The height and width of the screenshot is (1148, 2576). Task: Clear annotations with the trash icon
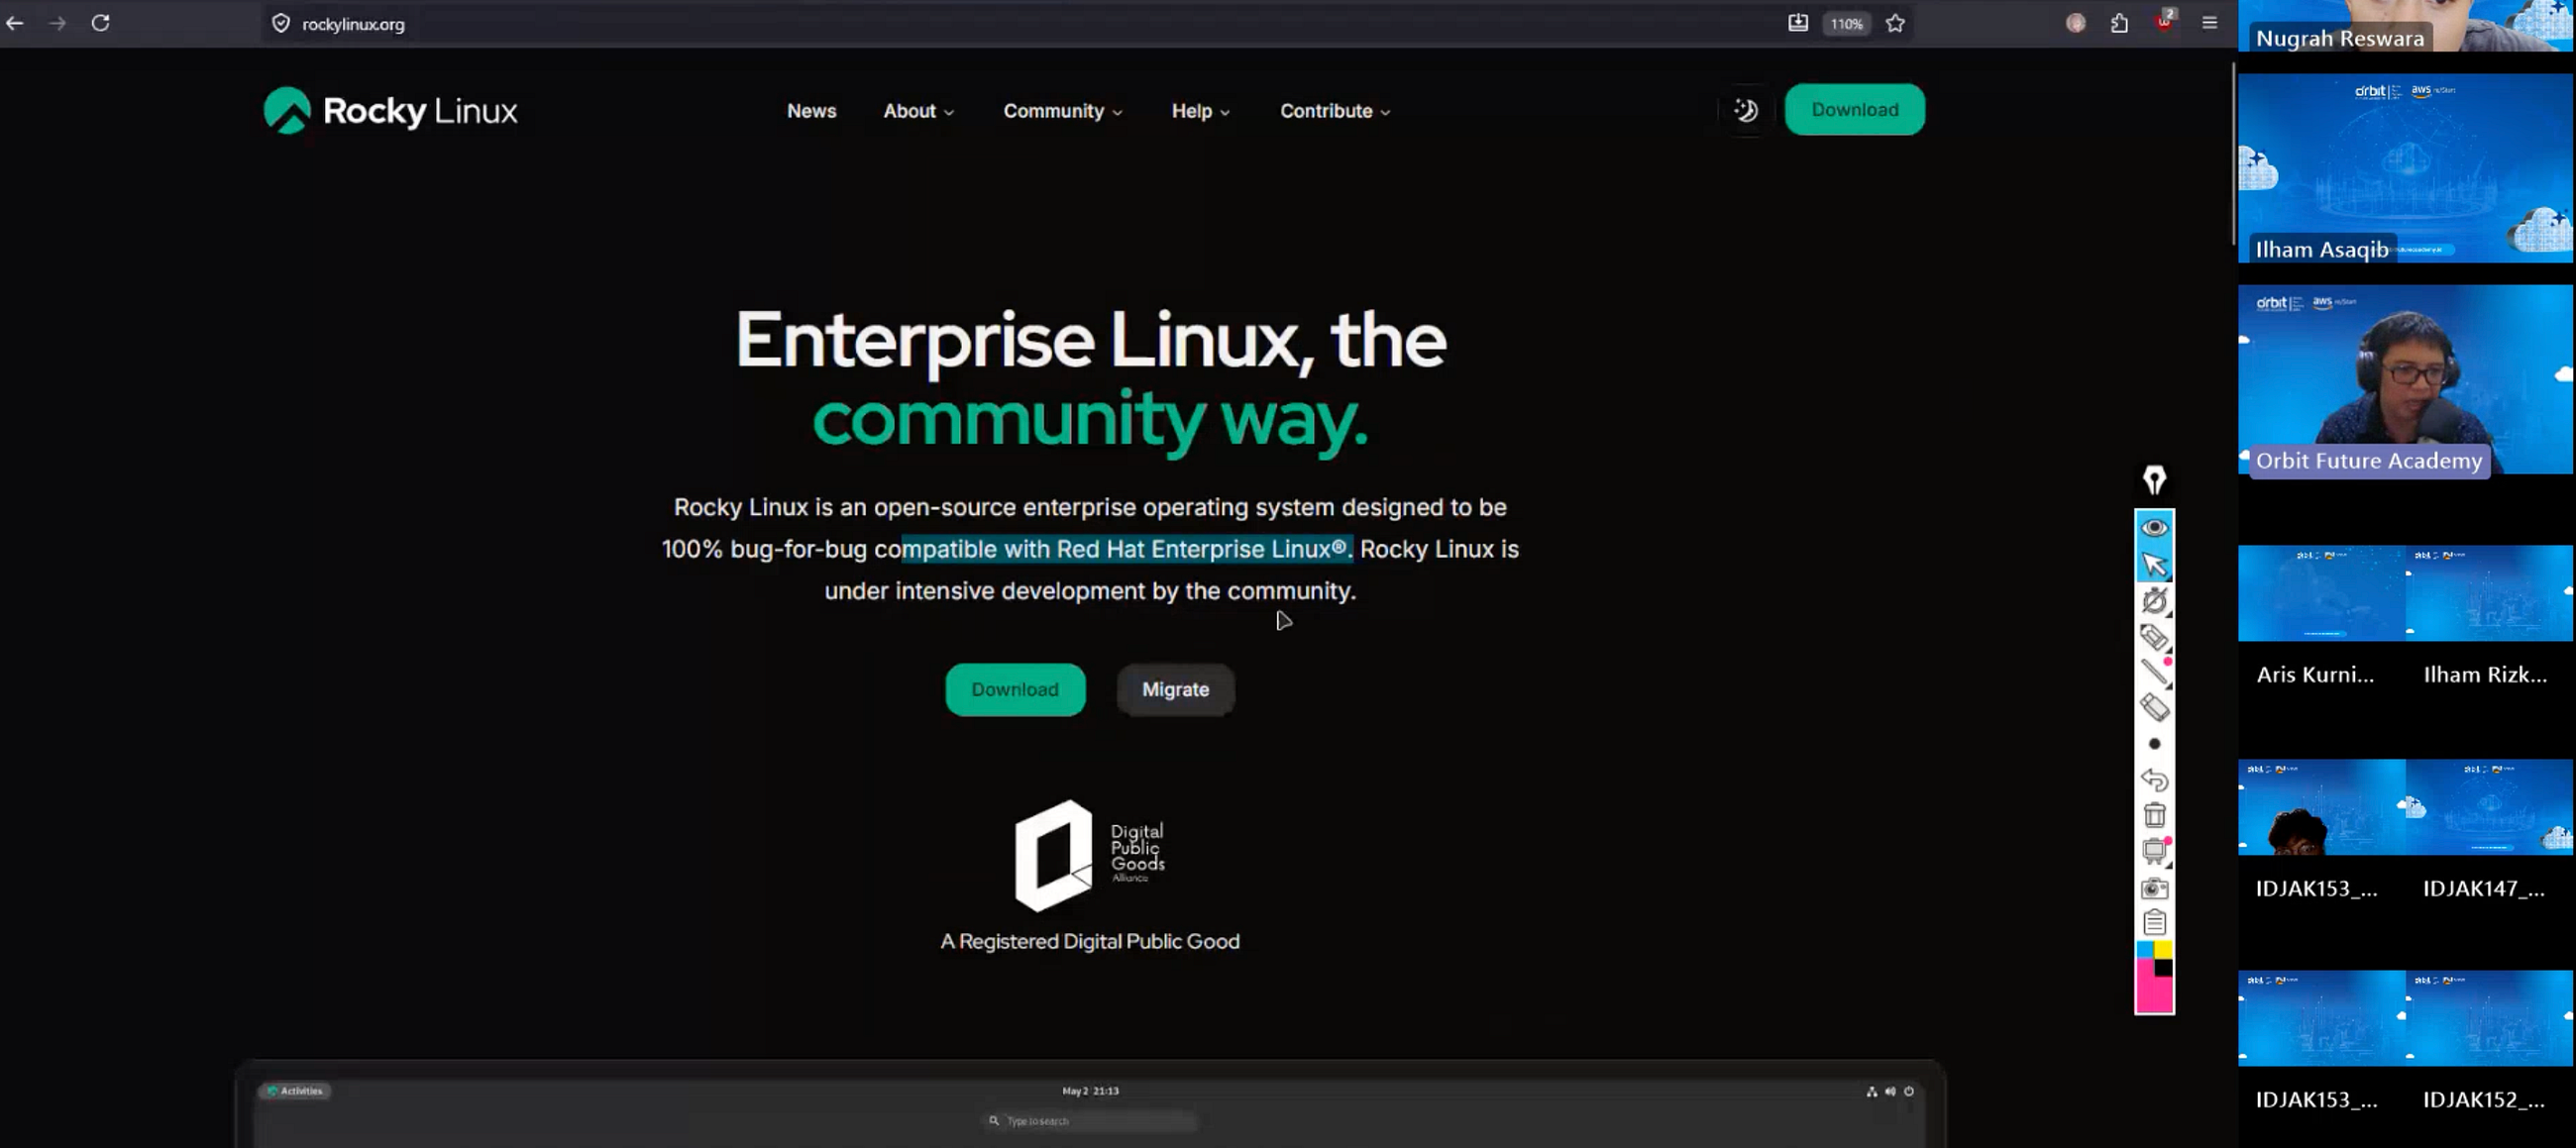[x=2154, y=815]
